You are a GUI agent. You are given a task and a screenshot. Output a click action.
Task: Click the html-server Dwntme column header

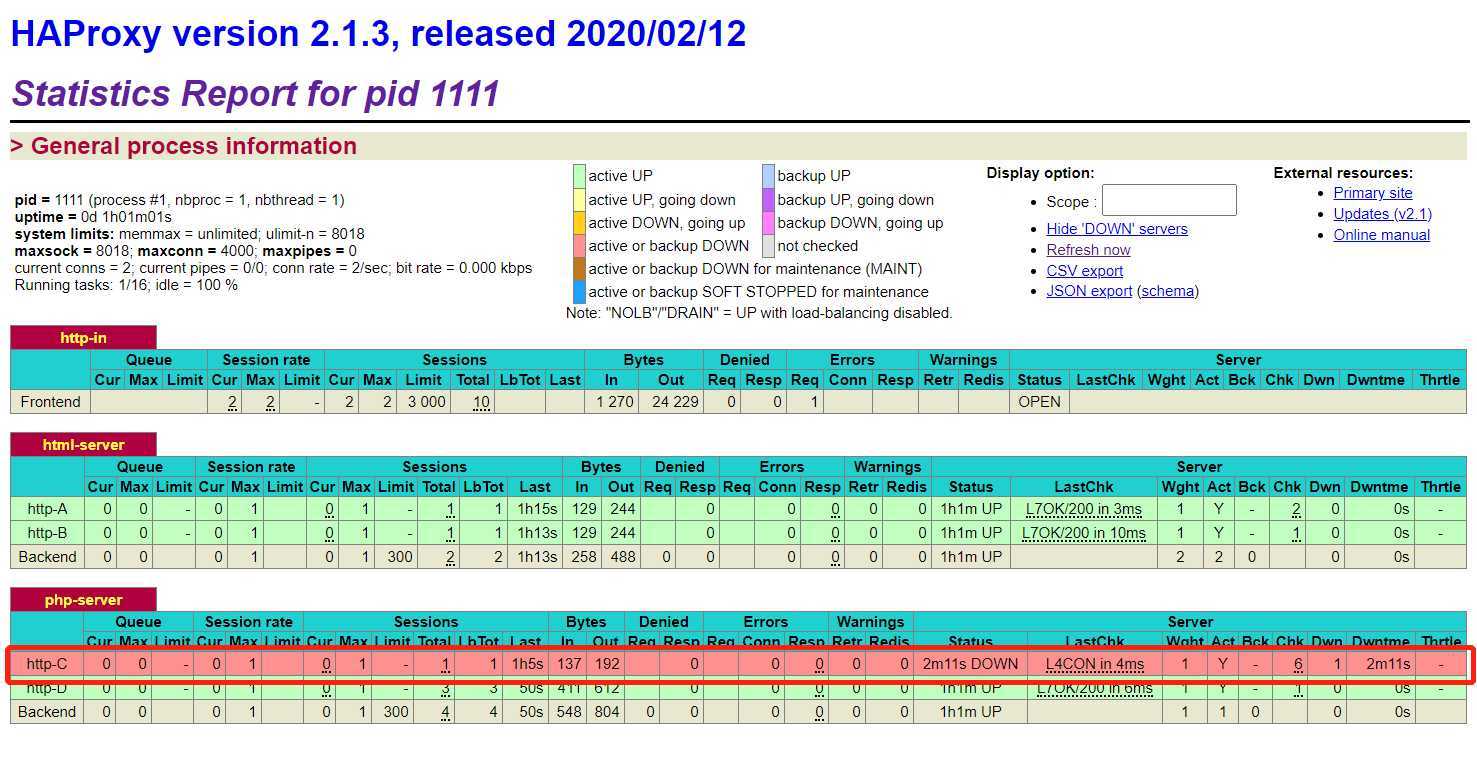1379,487
